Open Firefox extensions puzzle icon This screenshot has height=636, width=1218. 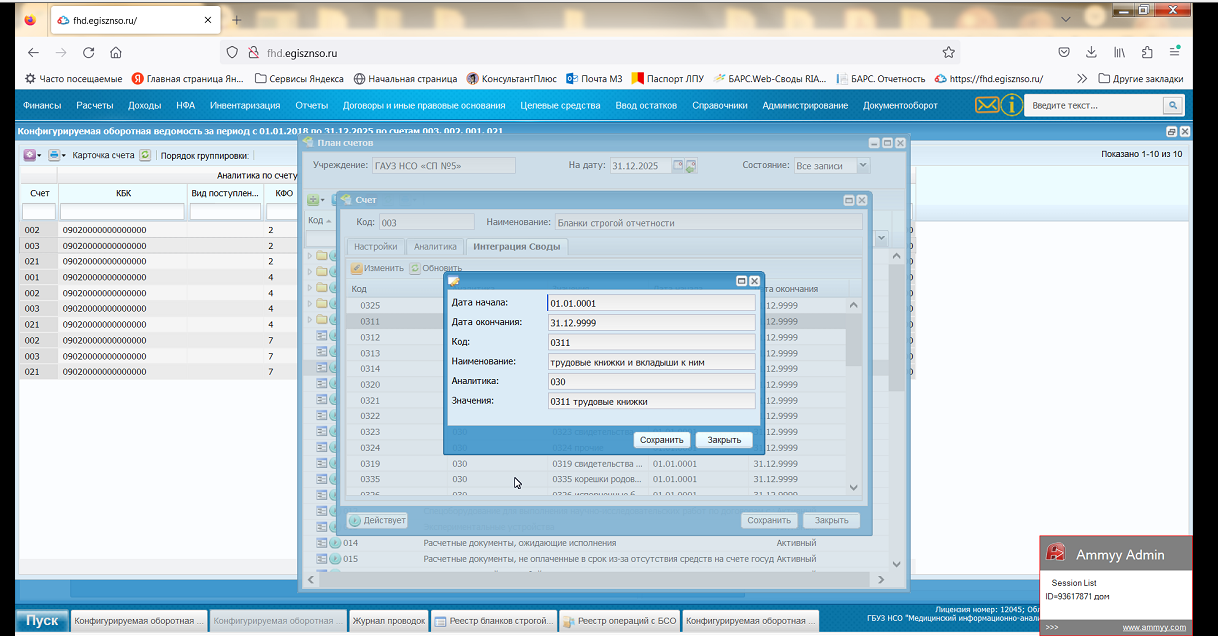click(x=1147, y=52)
